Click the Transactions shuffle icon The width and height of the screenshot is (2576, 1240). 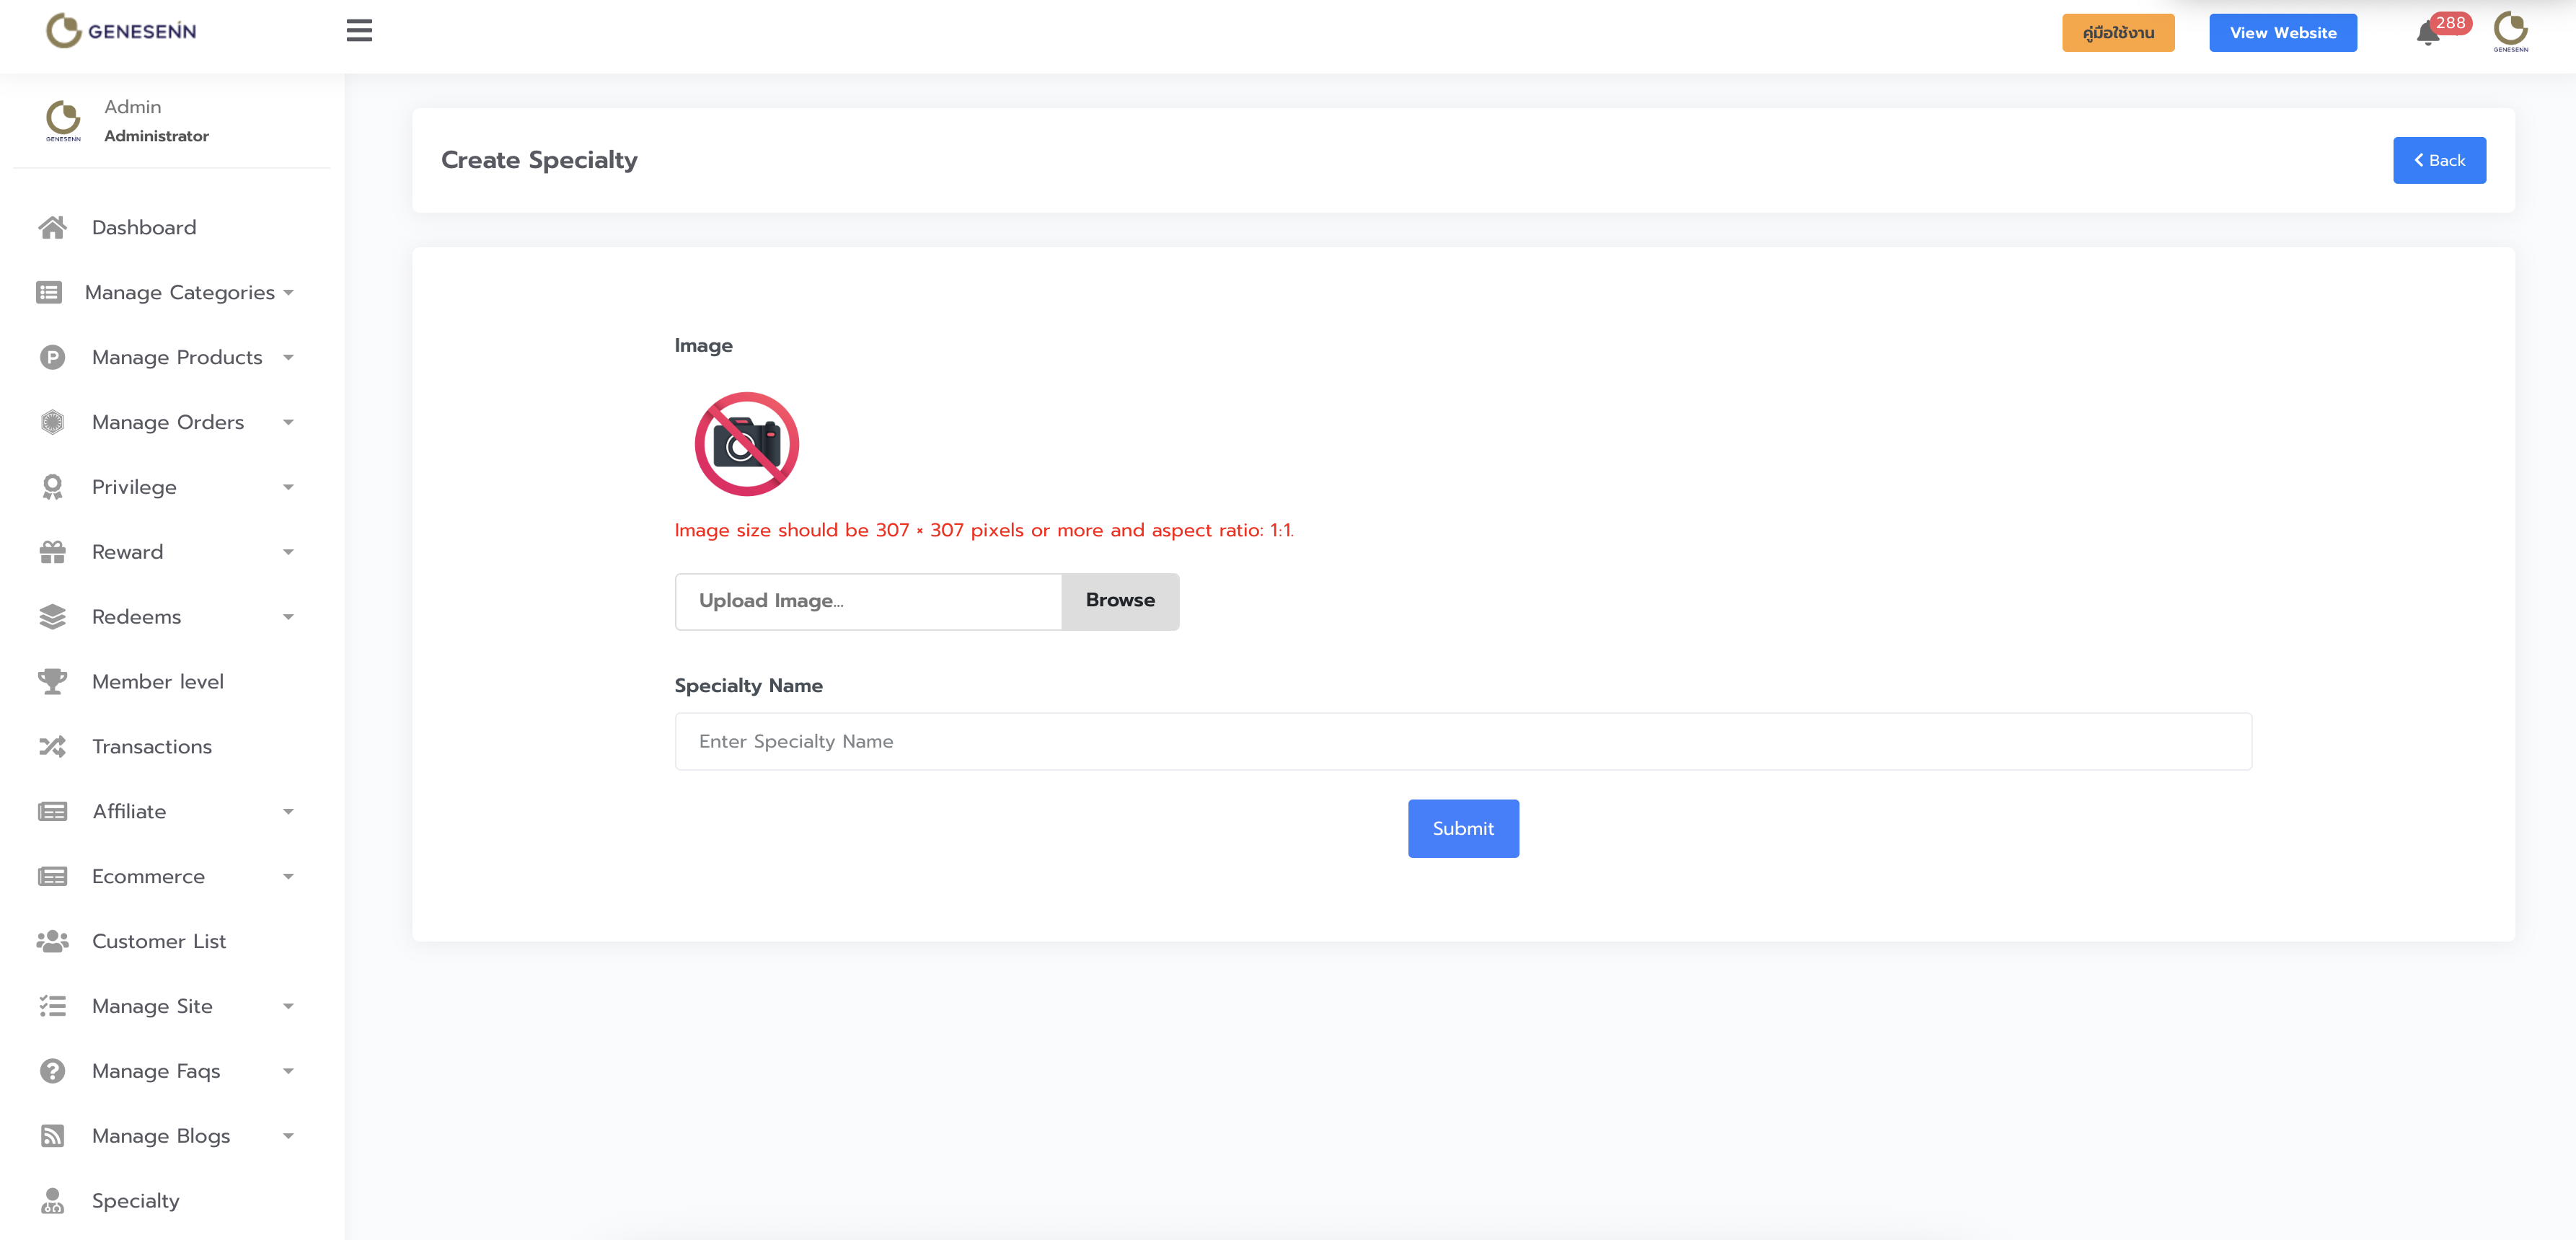point(52,747)
